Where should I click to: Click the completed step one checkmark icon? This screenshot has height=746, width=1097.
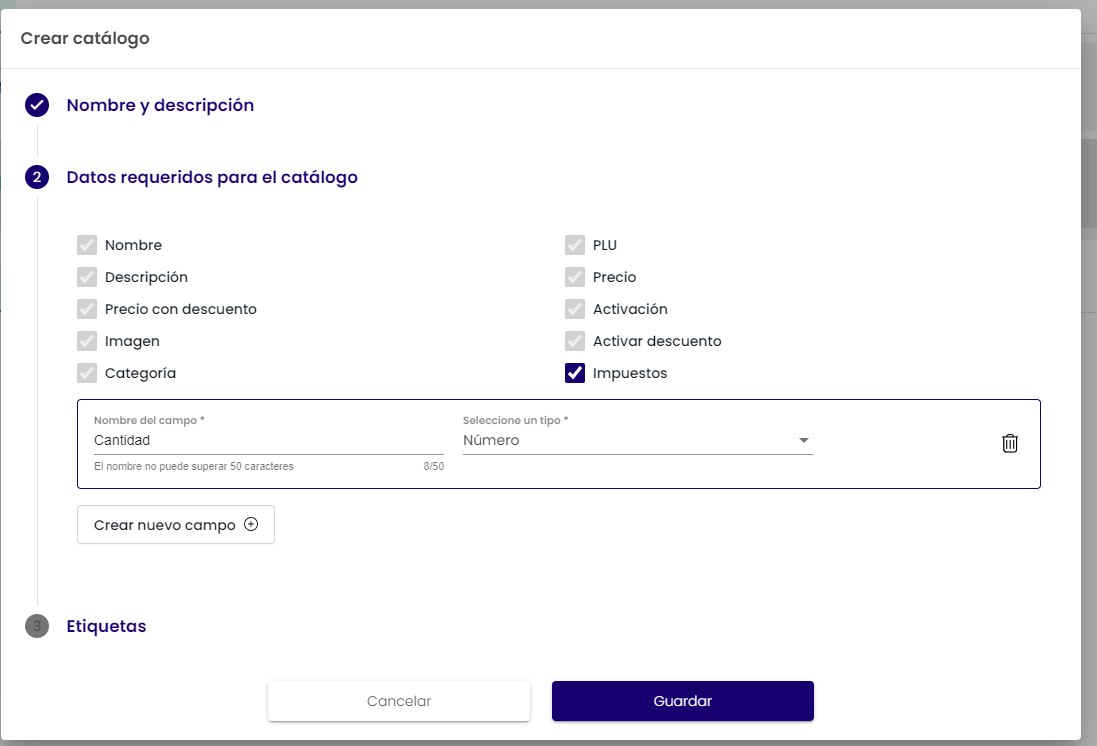pos(37,105)
